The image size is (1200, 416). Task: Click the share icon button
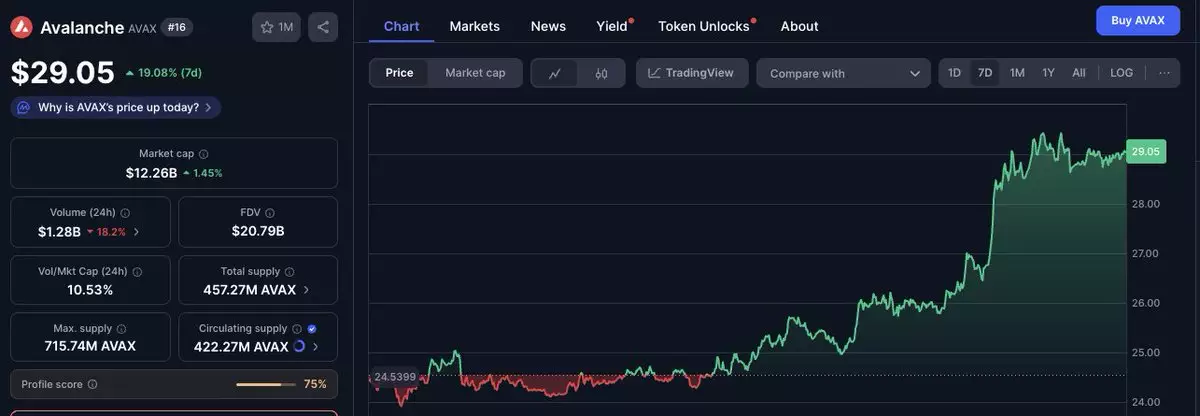322,27
